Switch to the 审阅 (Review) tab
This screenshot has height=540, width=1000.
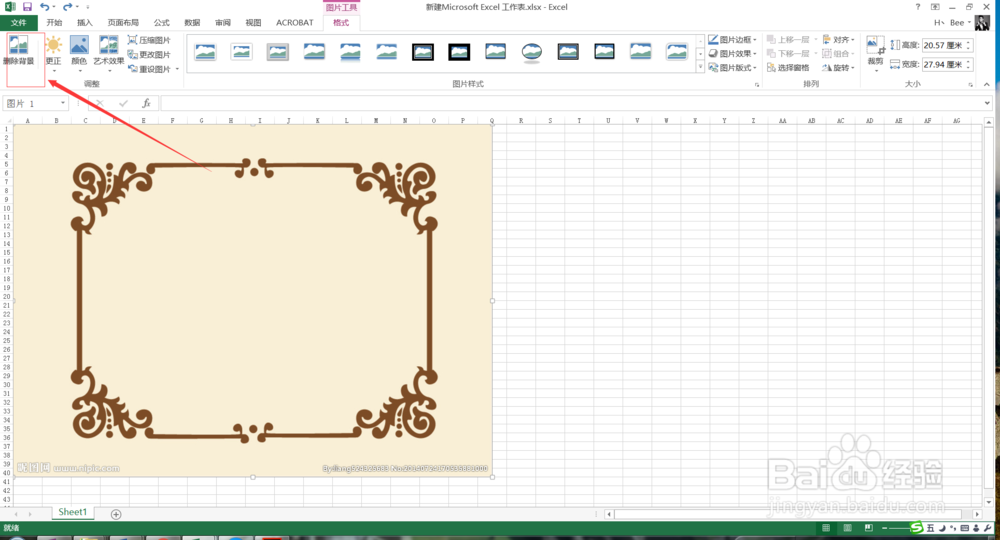pos(223,22)
